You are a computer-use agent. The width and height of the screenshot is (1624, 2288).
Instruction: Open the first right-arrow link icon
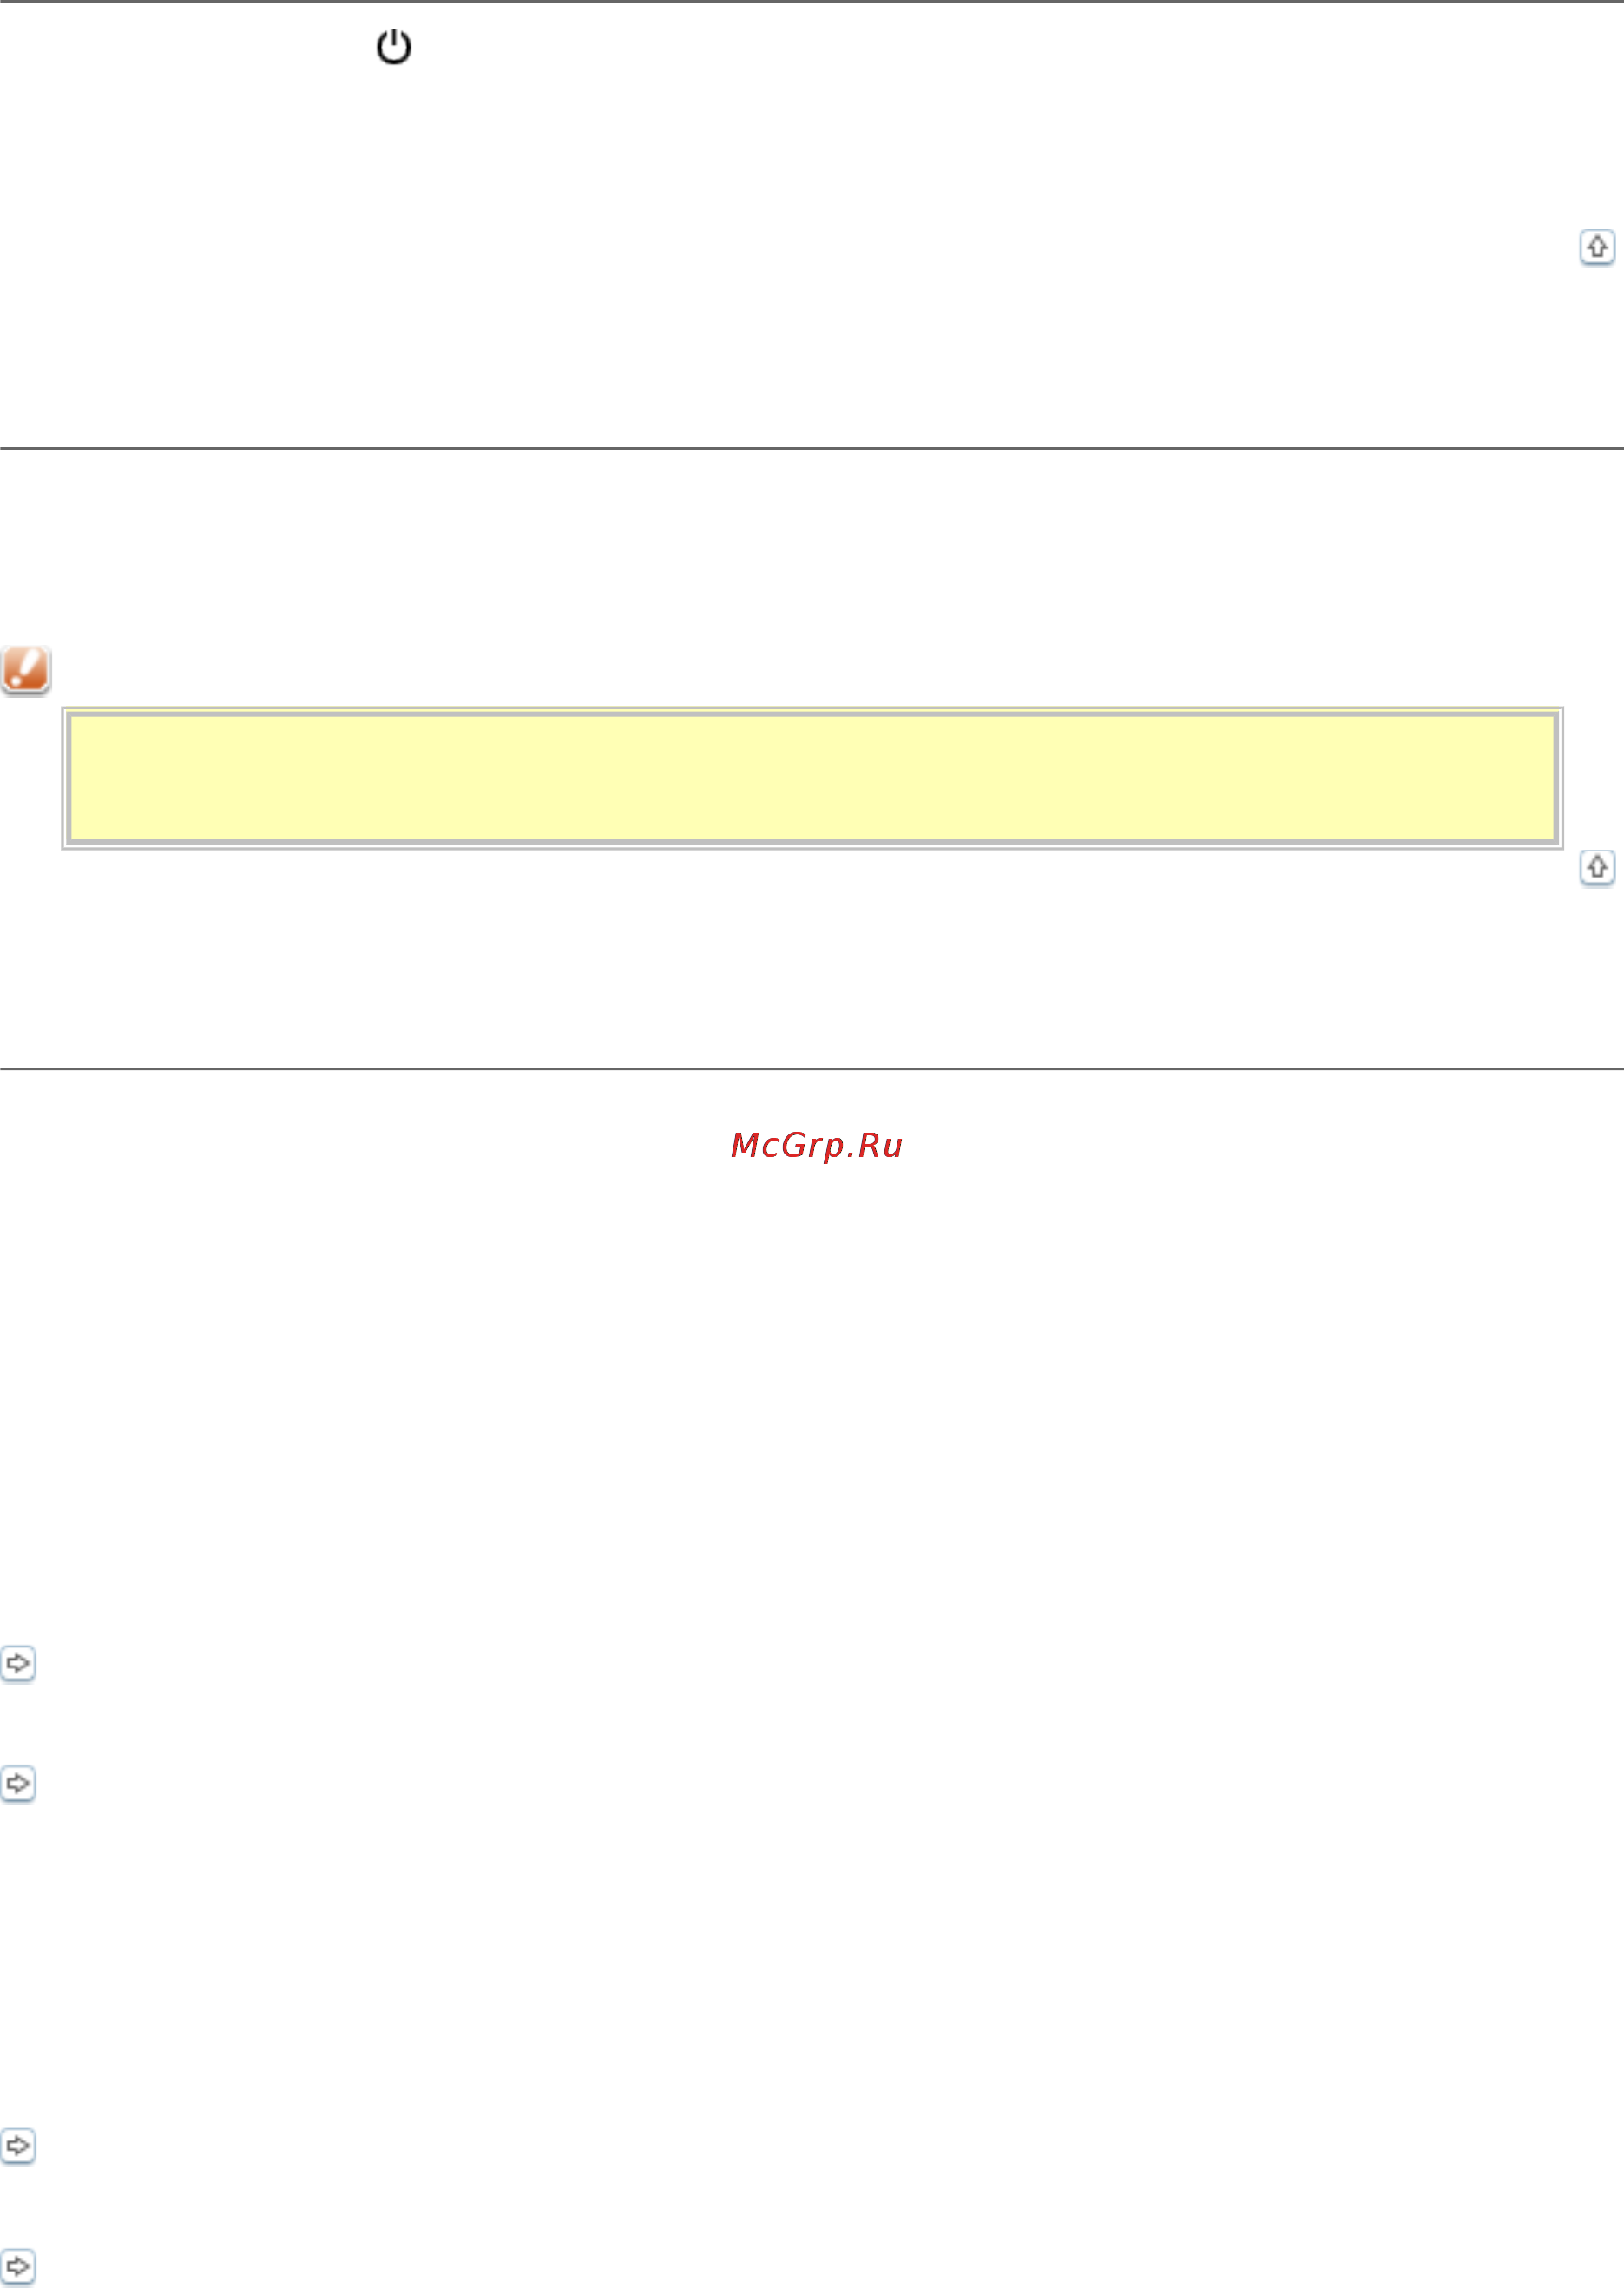18,1664
